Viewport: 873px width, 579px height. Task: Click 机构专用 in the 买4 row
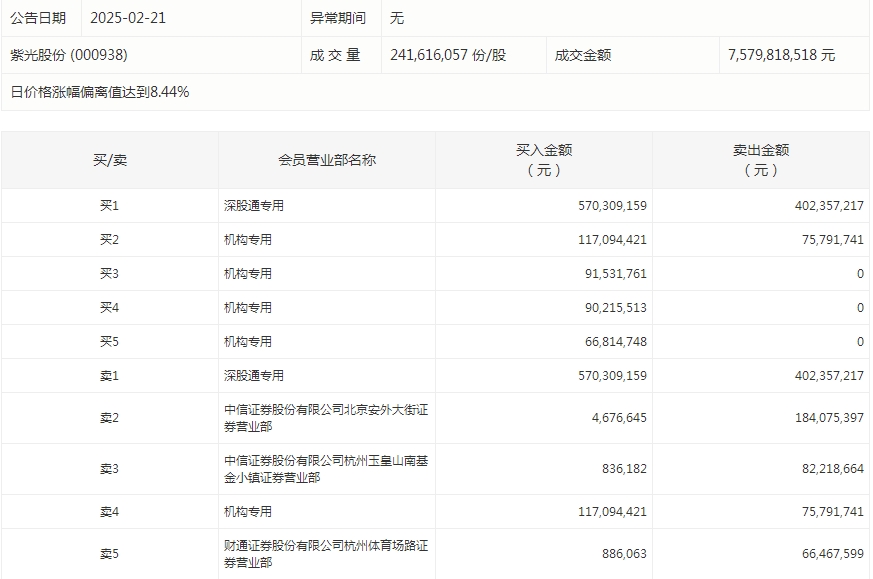248,307
